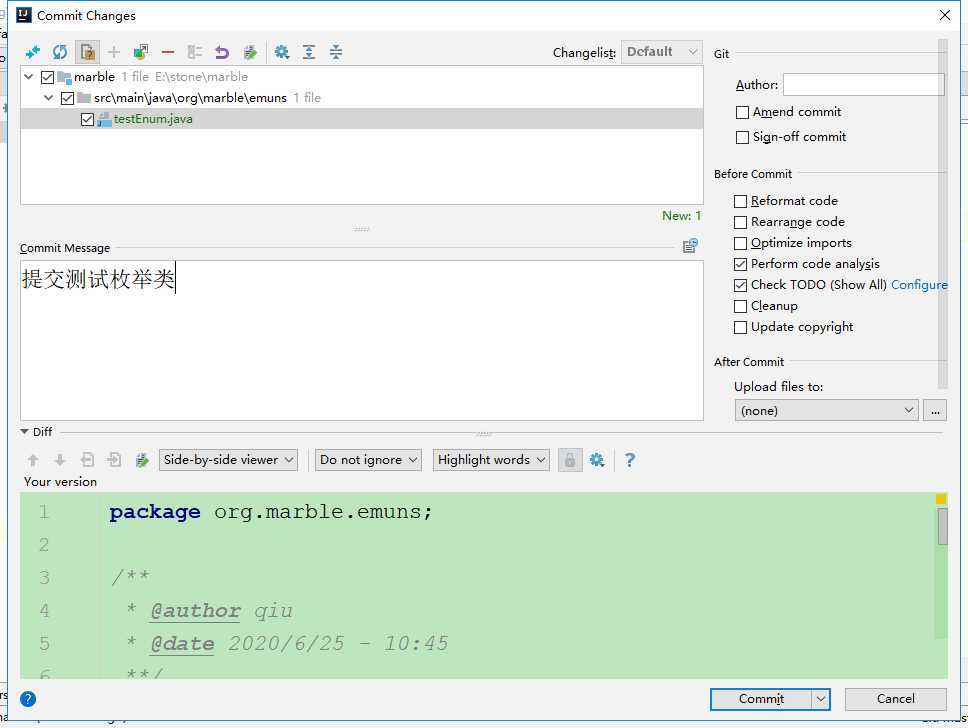This screenshot has width=968, height=728.
Task: Open the Commit button dropdown arrow
Action: 820,699
